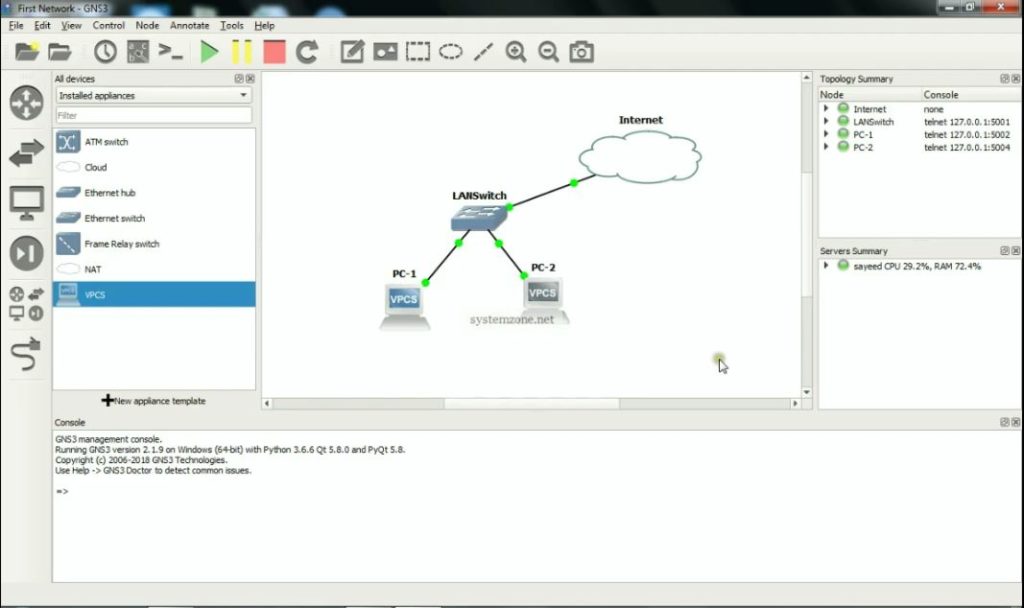Click New appliance template
The height and width of the screenshot is (608, 1024).
tap(155, 399)
